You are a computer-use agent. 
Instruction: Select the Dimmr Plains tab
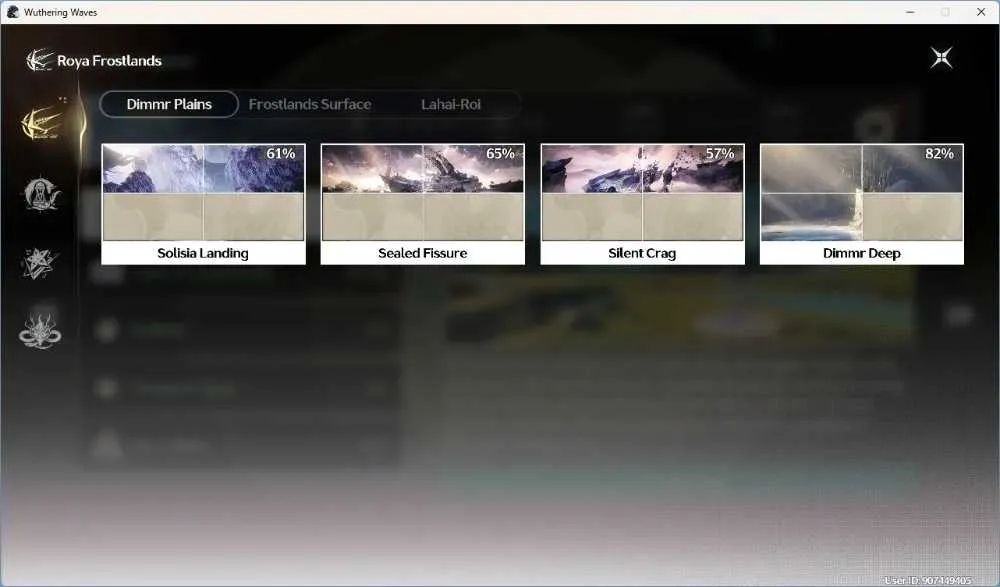(169, 105)
